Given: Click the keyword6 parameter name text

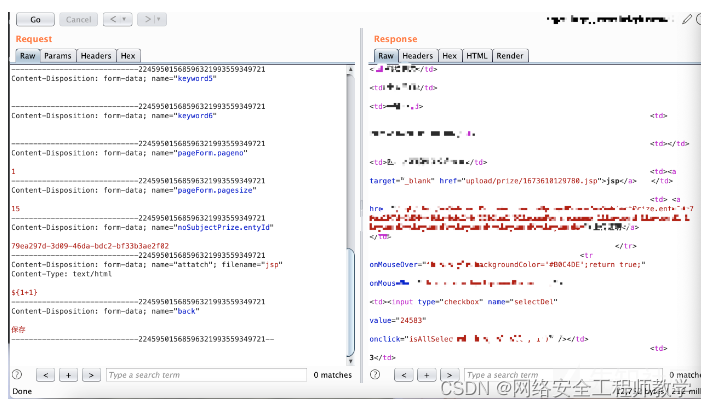Looking at the screenshot, I should click(195, 116).
